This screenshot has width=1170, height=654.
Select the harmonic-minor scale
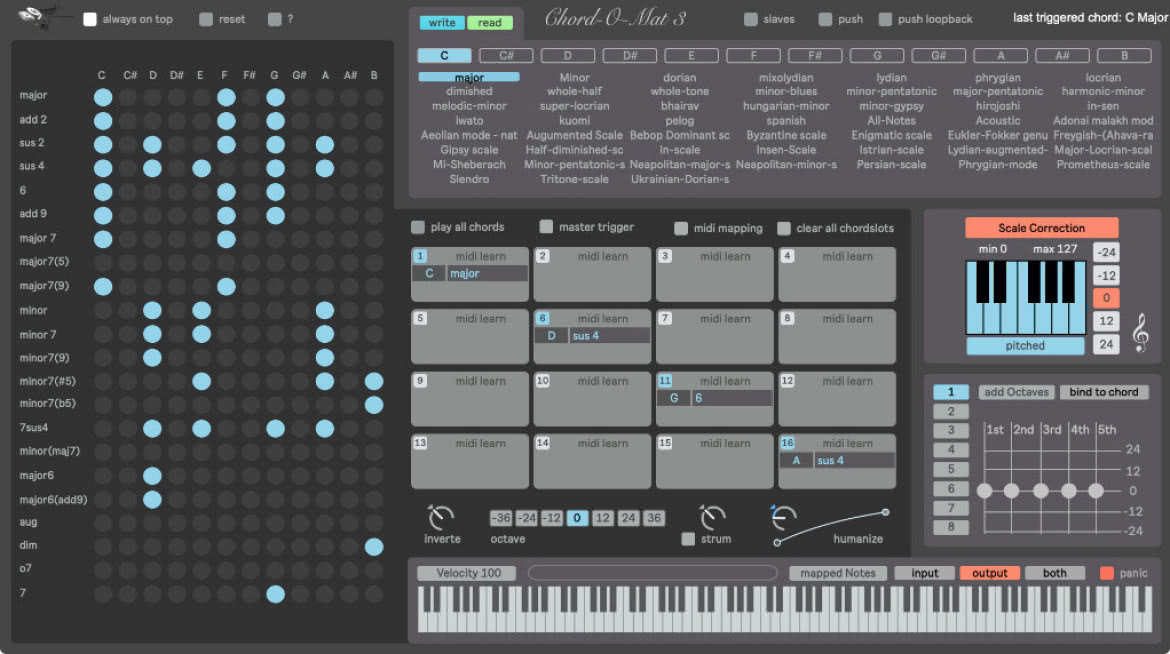(1103, 91)
